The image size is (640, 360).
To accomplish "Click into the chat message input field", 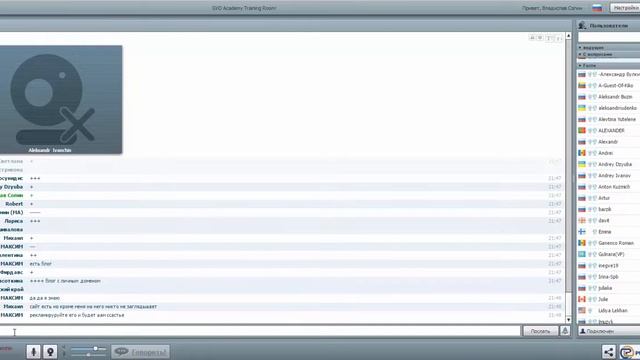I will (260, 331).
